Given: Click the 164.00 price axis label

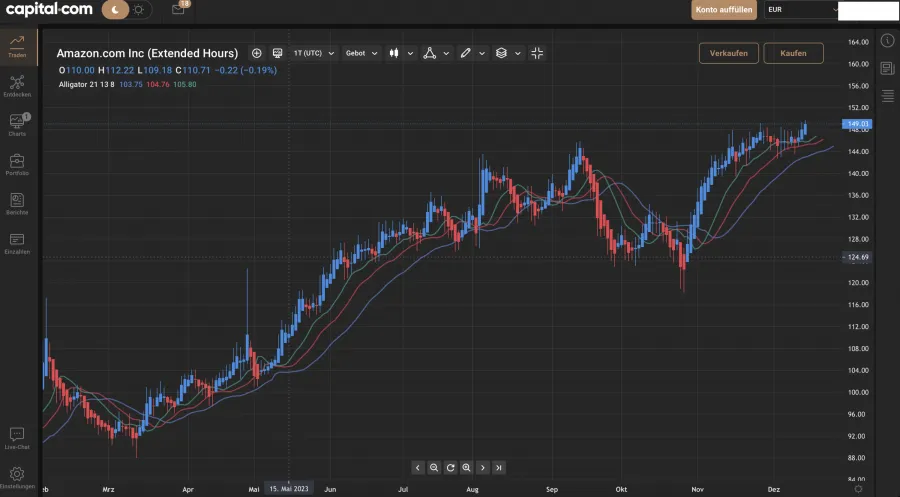Looking at the screenshot, I should point(858,42).
